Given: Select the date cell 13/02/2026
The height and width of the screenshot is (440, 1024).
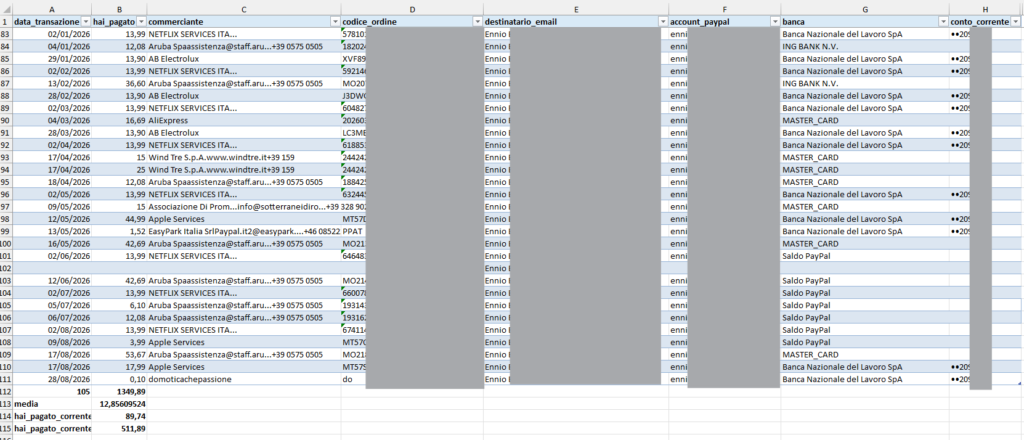Looking at the screenshot, I should [52, 84].
